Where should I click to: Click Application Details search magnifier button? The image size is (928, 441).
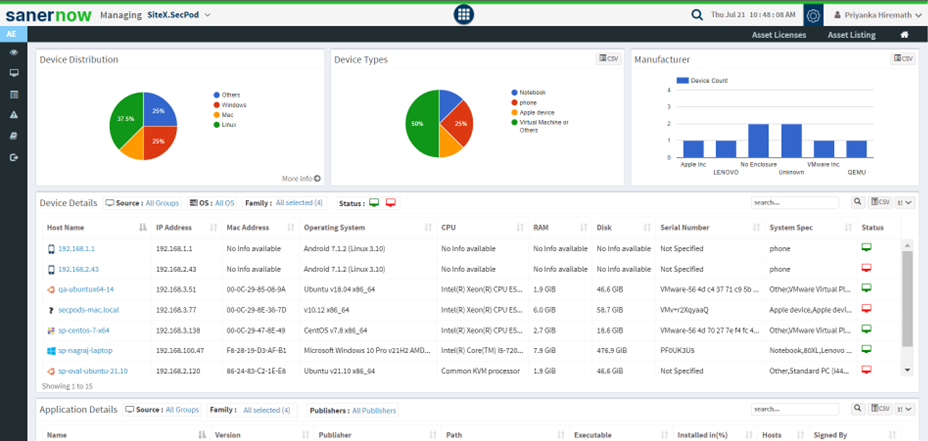857,409
